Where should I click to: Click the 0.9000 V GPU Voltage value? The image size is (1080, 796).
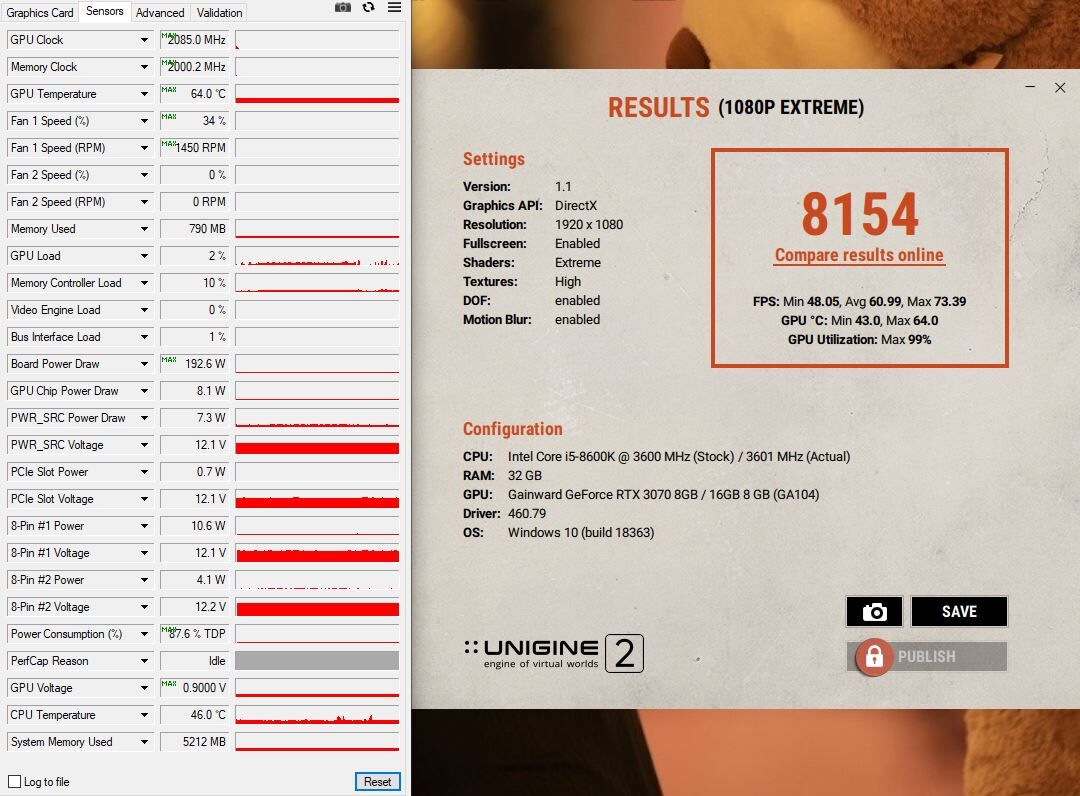(194, 688)
